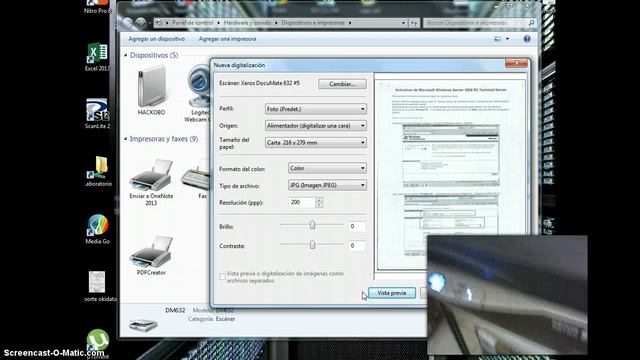The height and width of the screenshot is (360, 640).
Task: Click Hardware y sonido breadcrumb
Action: tap(247, 23)
